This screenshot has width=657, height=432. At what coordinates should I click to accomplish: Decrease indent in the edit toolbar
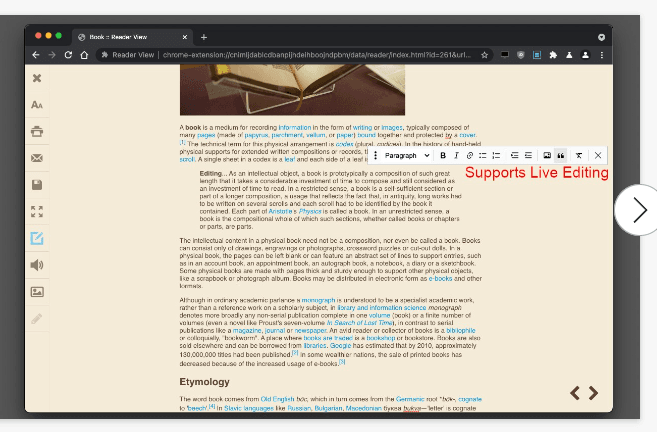(x=515, y=155)
